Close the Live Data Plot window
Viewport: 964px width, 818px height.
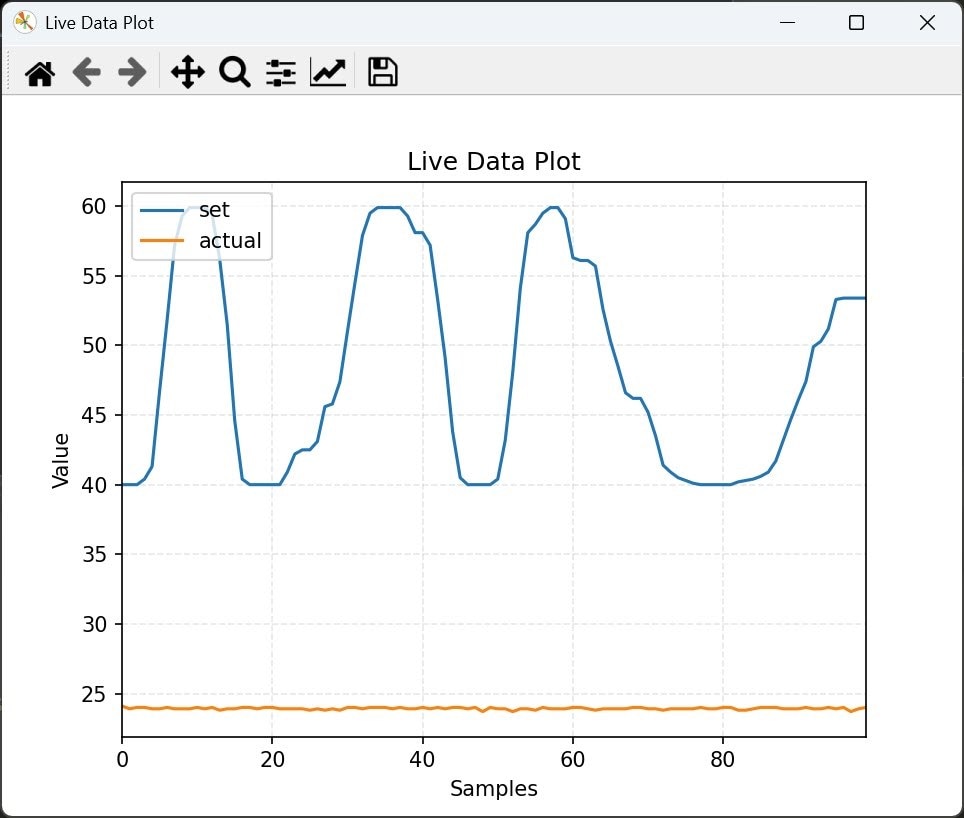tap(926, 22)
